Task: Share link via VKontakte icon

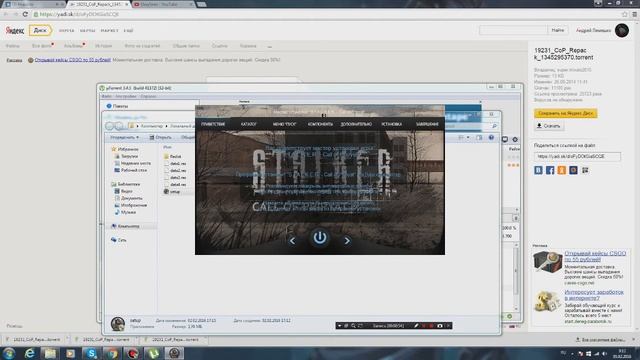Action: tap(538, 170)
